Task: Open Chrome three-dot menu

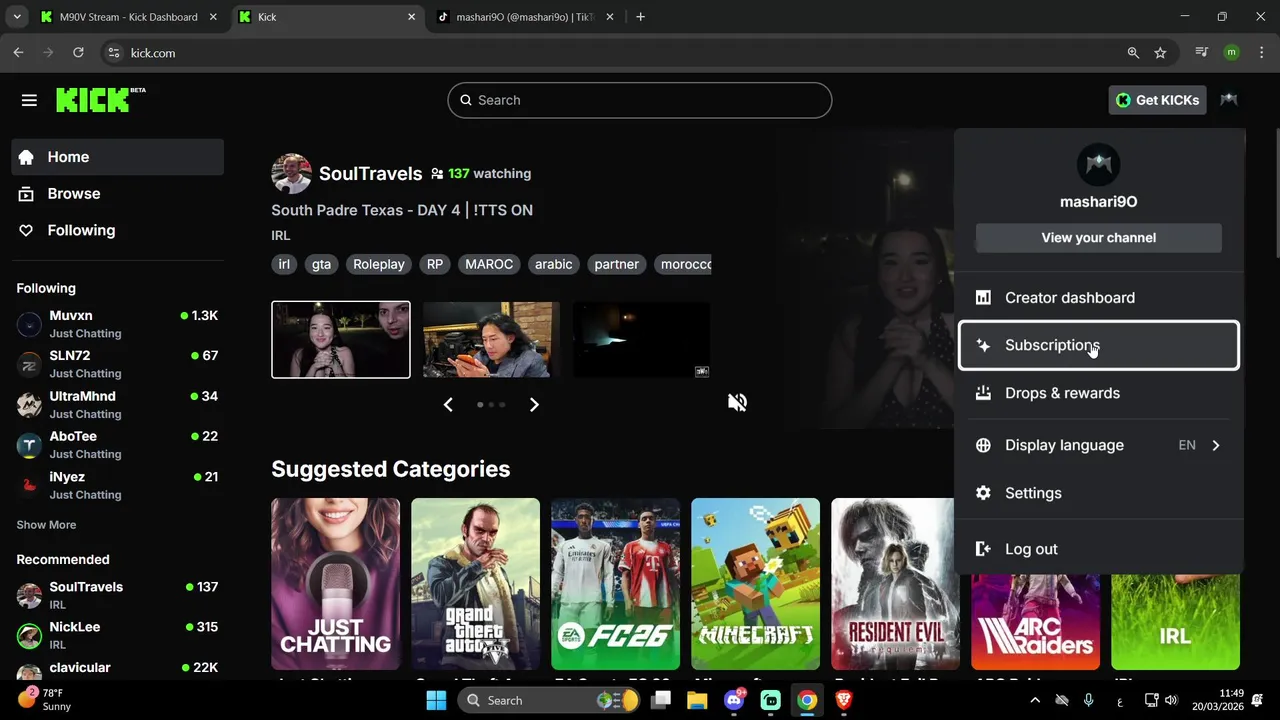Action: 1262,53
